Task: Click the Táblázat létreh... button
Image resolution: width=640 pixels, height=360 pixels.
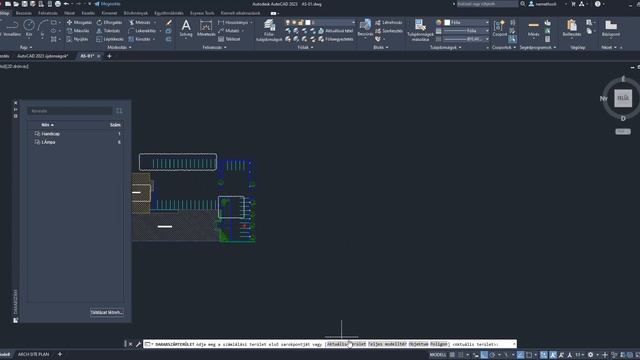Action: pos(107,312)
